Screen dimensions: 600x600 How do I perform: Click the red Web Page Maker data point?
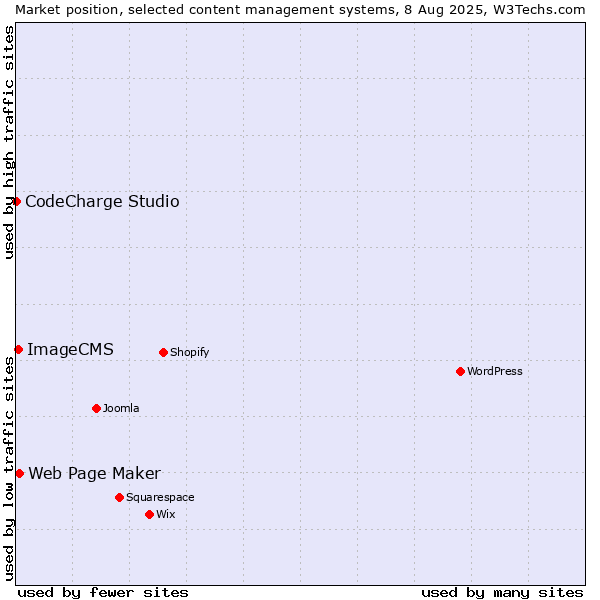(20, 474)
